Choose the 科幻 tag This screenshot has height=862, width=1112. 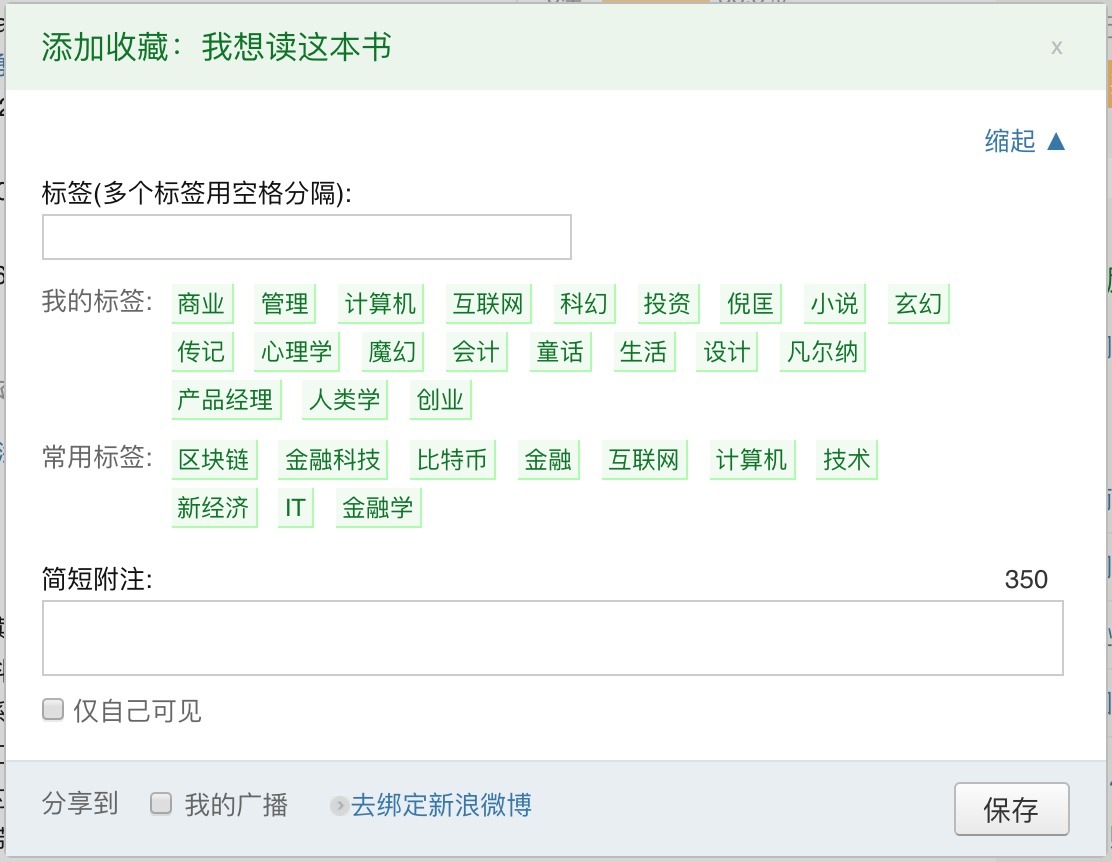point(583,304)
